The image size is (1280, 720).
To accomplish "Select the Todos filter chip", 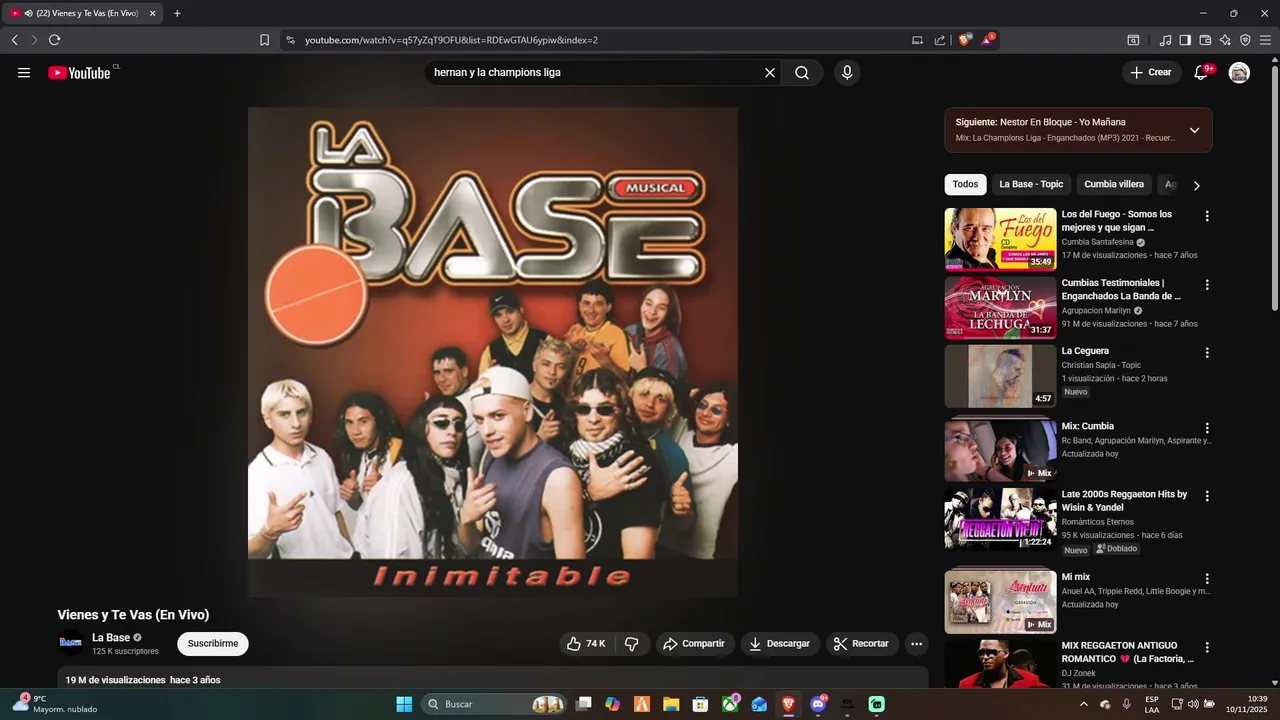I will [965, 184].
